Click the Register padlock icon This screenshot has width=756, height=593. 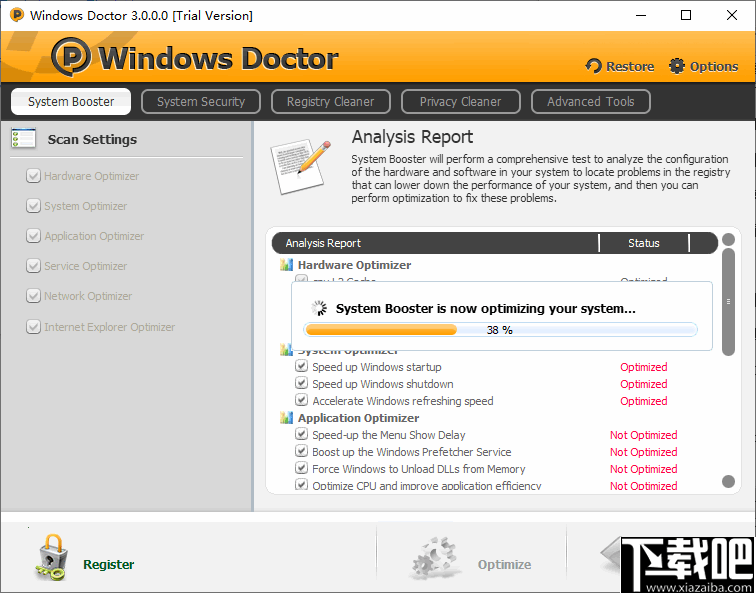[x=51, y=557]
